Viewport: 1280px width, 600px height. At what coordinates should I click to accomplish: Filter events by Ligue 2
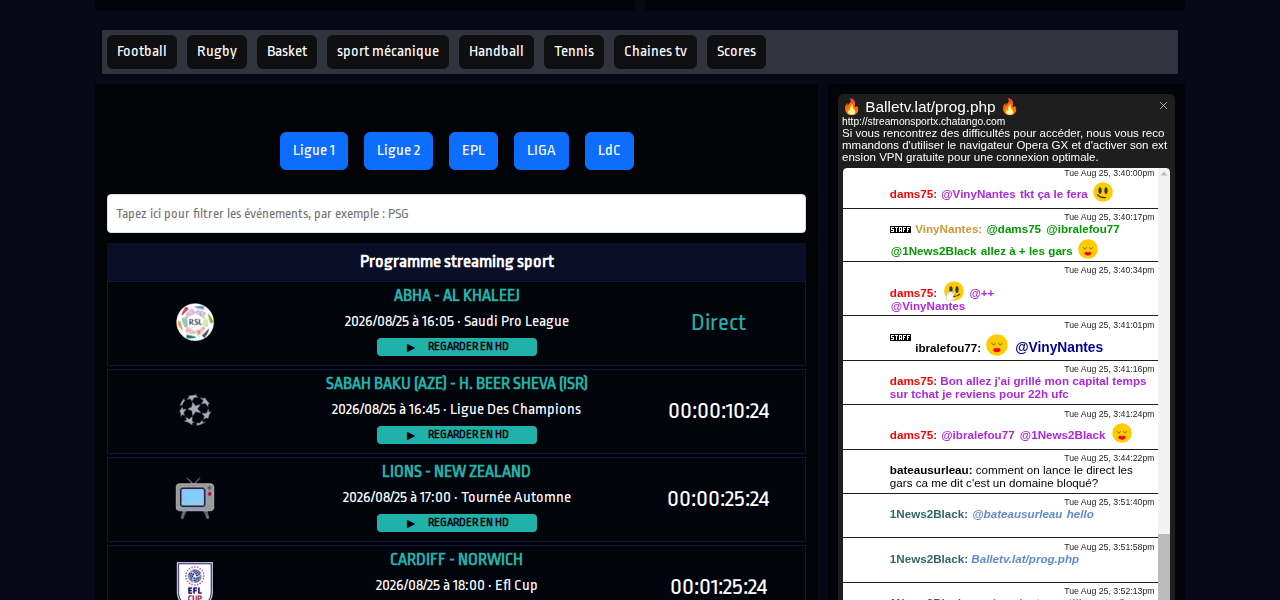point(399,151)
